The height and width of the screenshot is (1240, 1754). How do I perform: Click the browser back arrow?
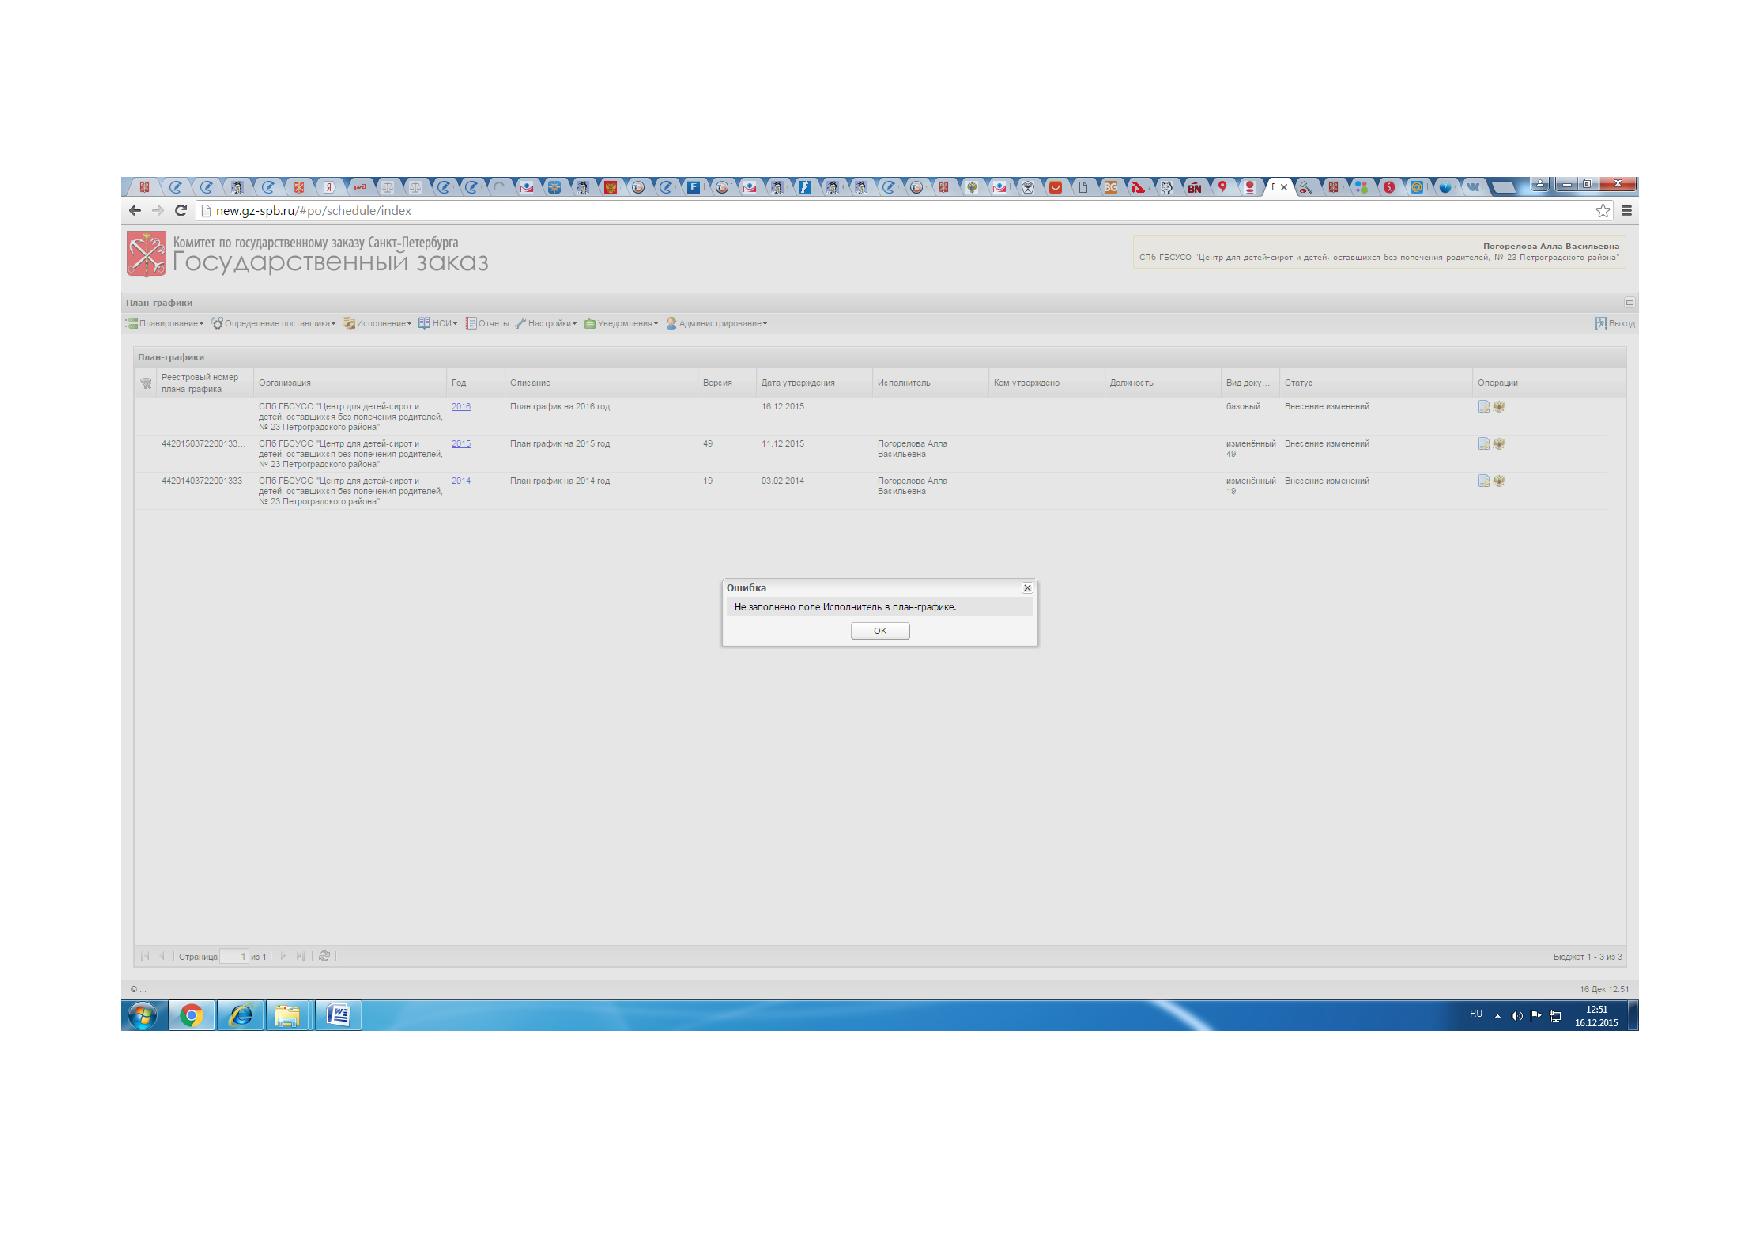point(135,211)
